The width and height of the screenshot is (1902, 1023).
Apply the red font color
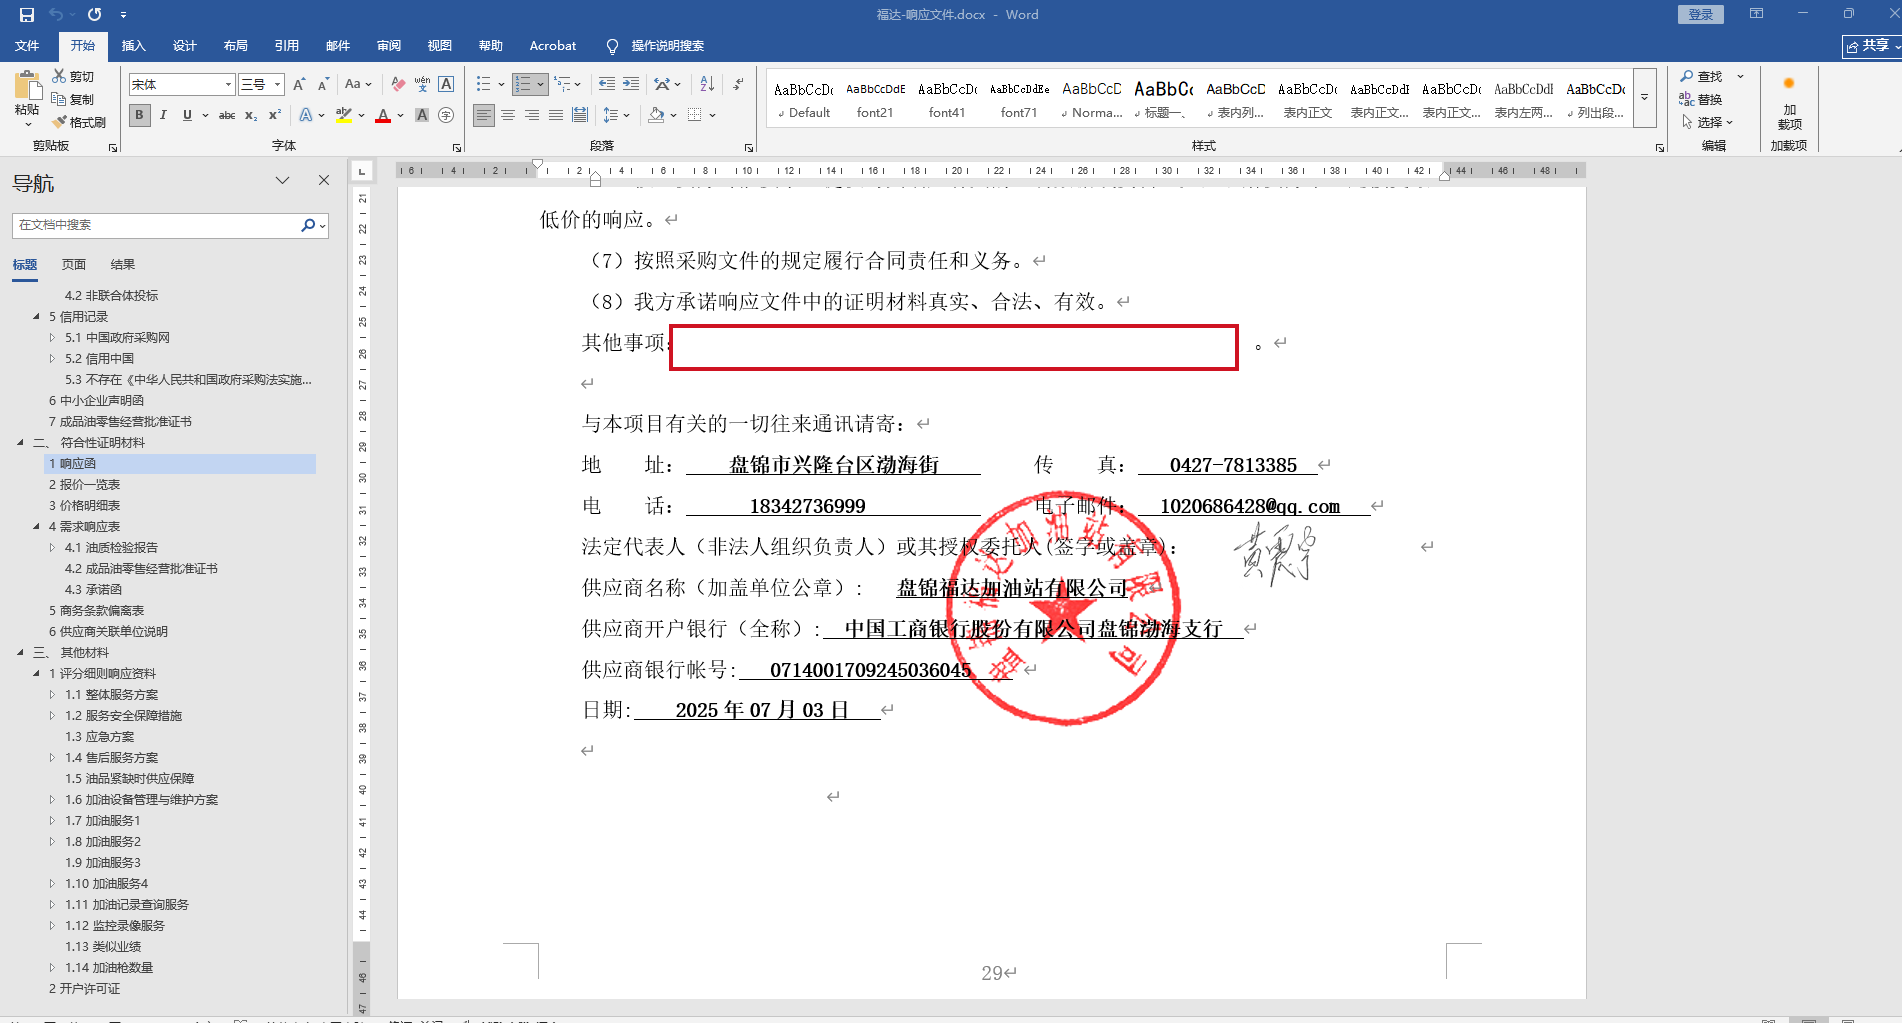click(383, 115)
